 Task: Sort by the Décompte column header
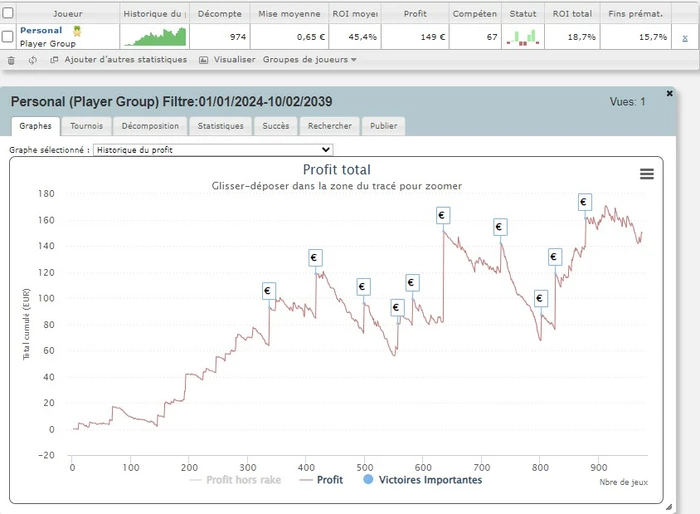(220, 14)
